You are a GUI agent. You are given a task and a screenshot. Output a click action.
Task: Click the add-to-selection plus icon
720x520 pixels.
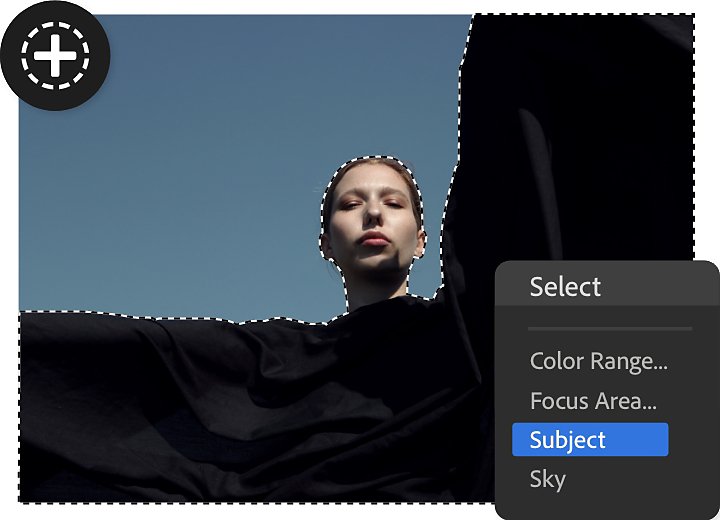click(x=55, y=56)
